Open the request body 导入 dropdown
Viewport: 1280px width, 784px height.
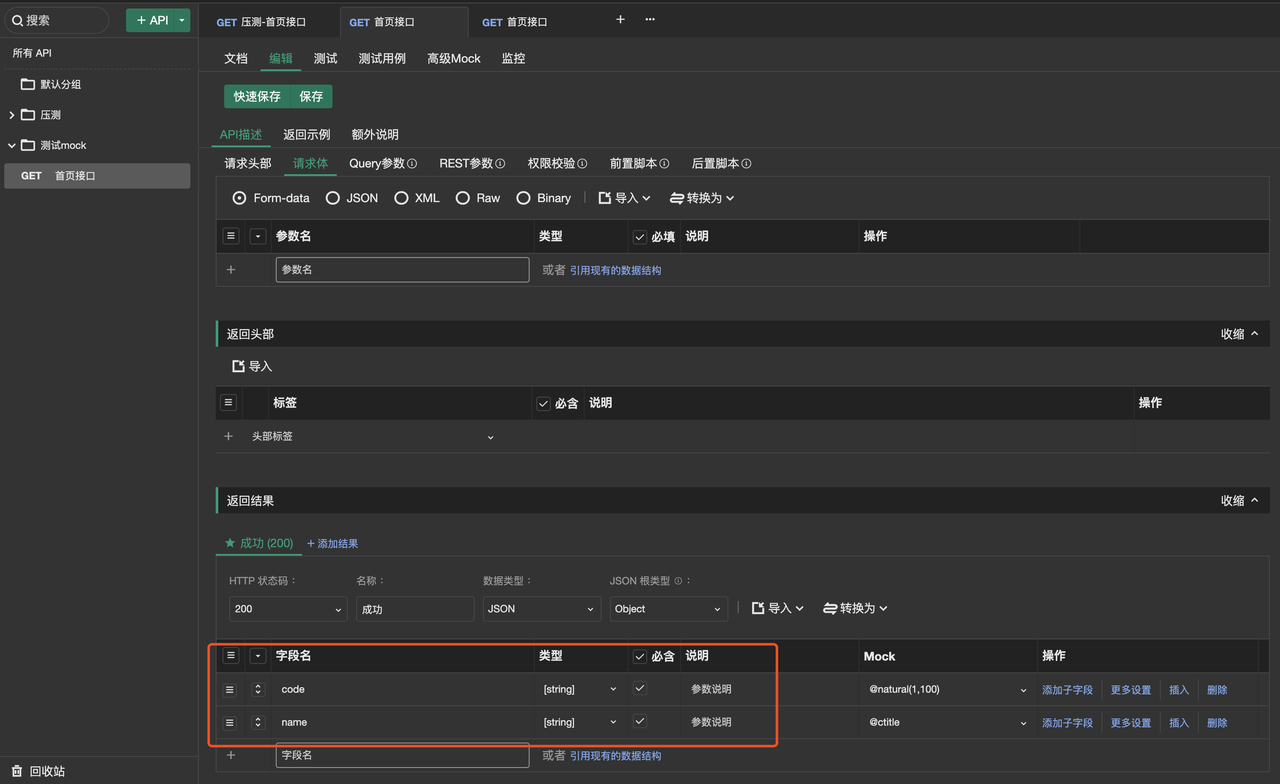[624, 198]
